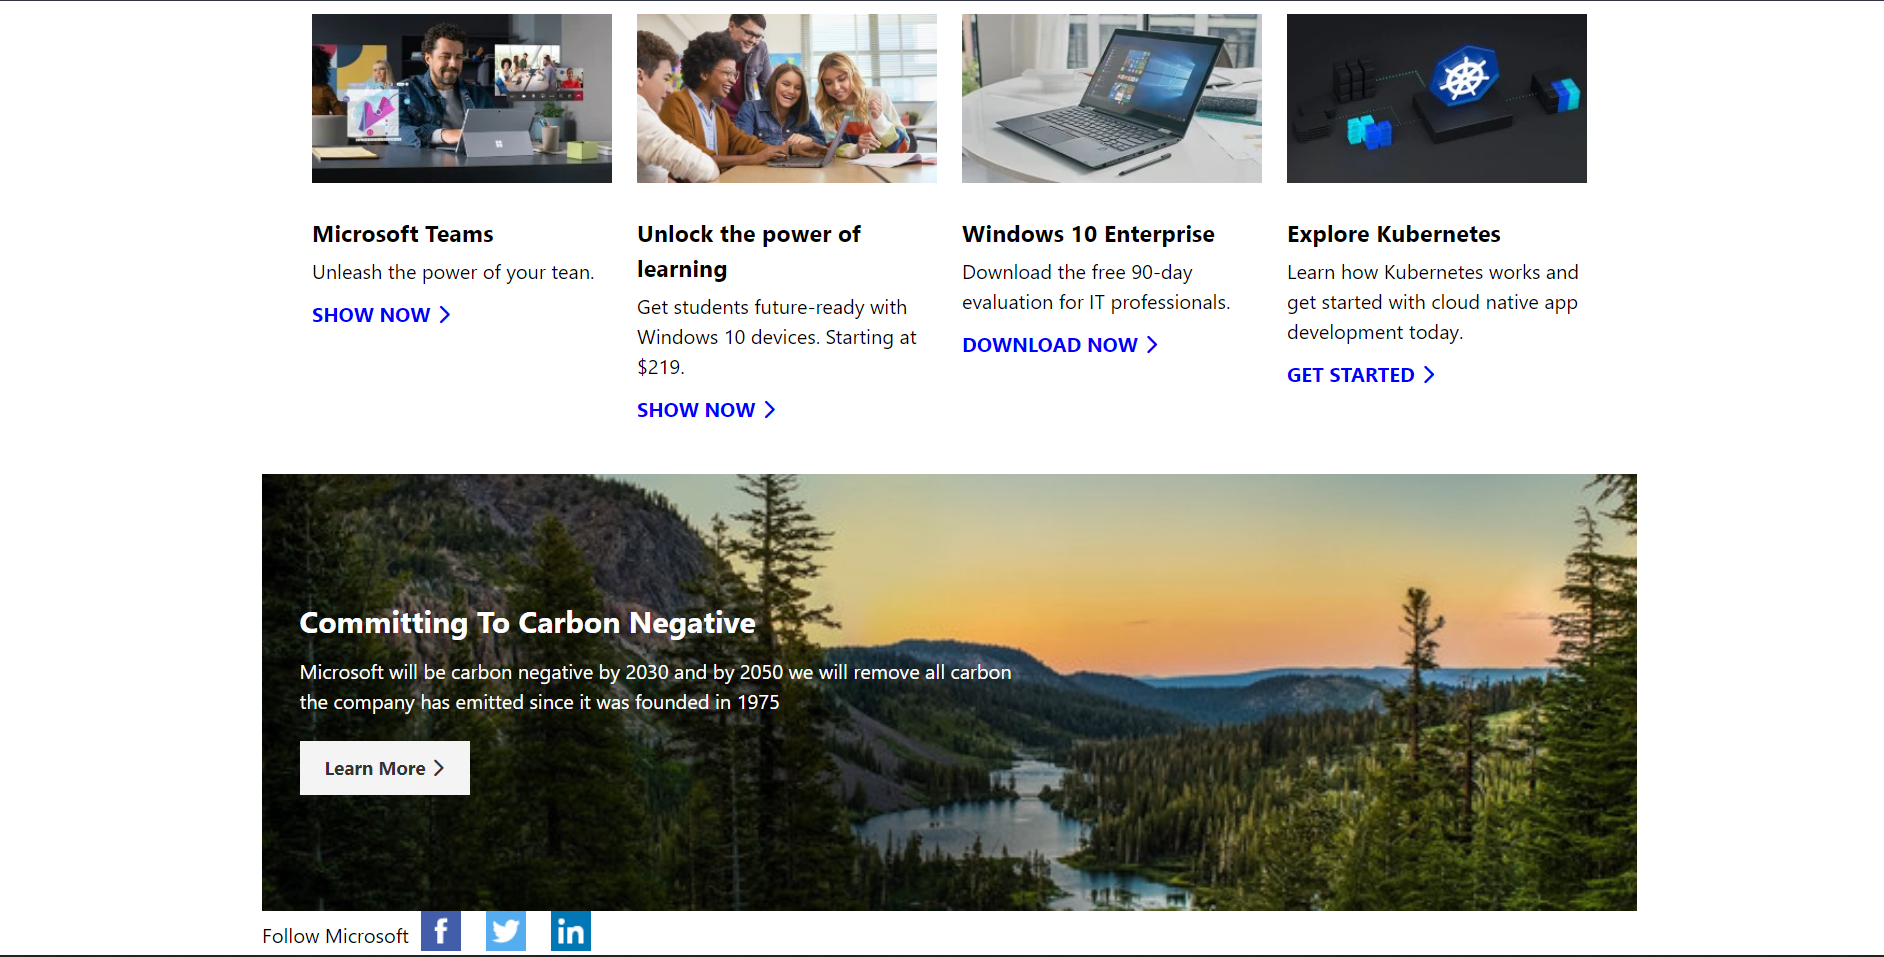Click the chevron next to DOWNLOAD NOW
The height and width of the screenshot is (957, 1884).
click(x=1153, y=345)
